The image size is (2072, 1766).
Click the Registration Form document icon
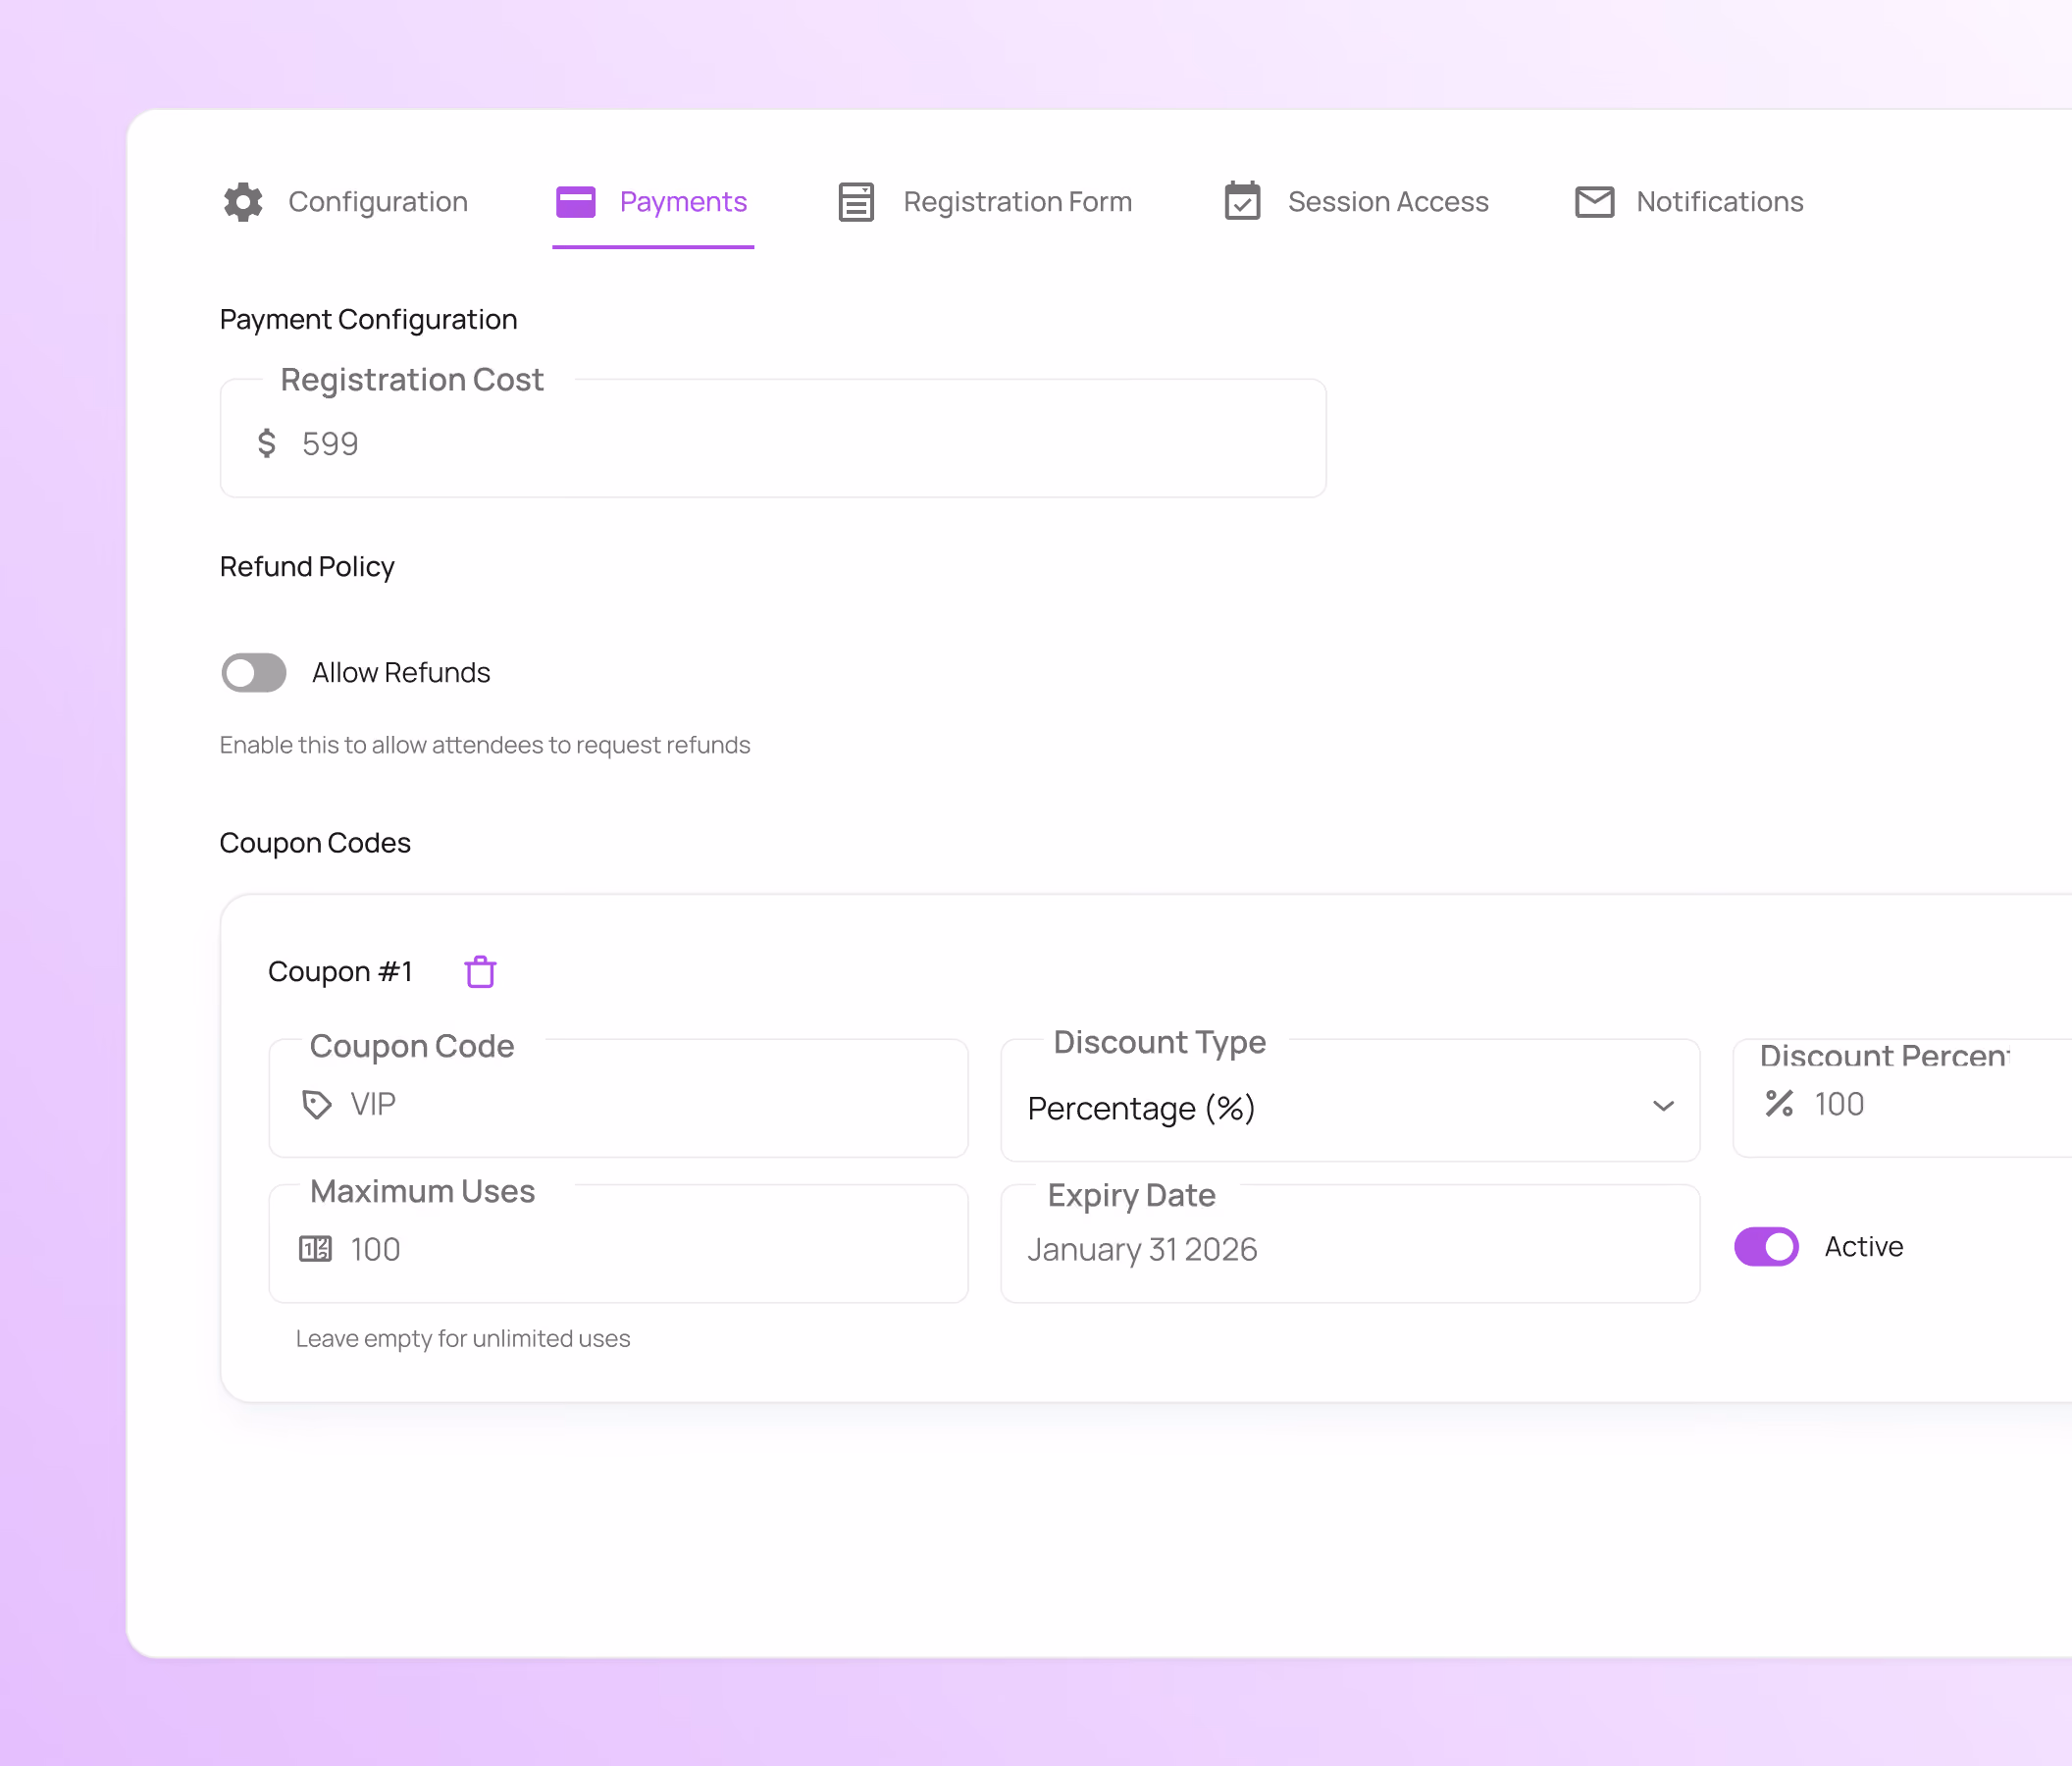click(856, 202)
